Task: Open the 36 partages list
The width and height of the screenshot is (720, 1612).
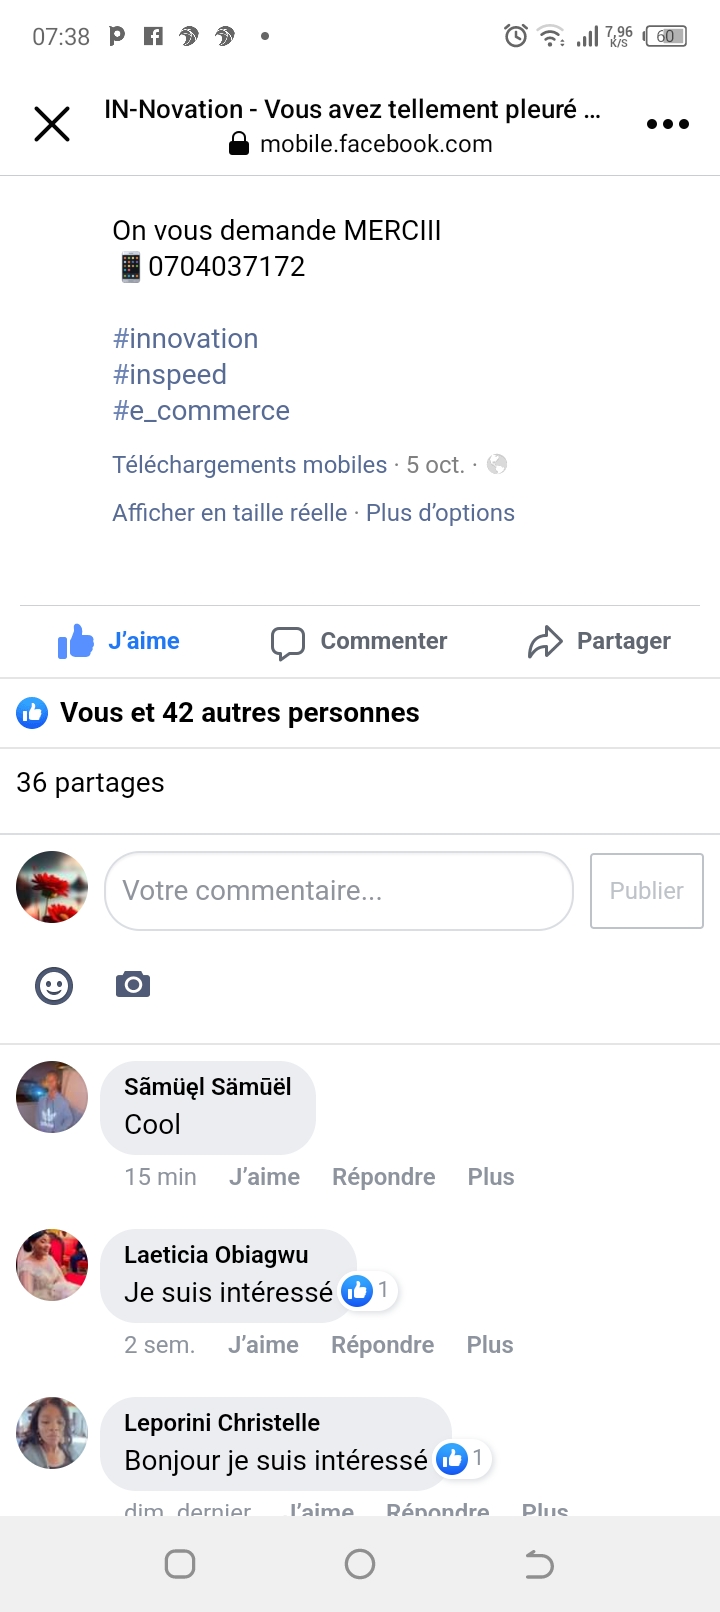Action: (x=90, y=783)
